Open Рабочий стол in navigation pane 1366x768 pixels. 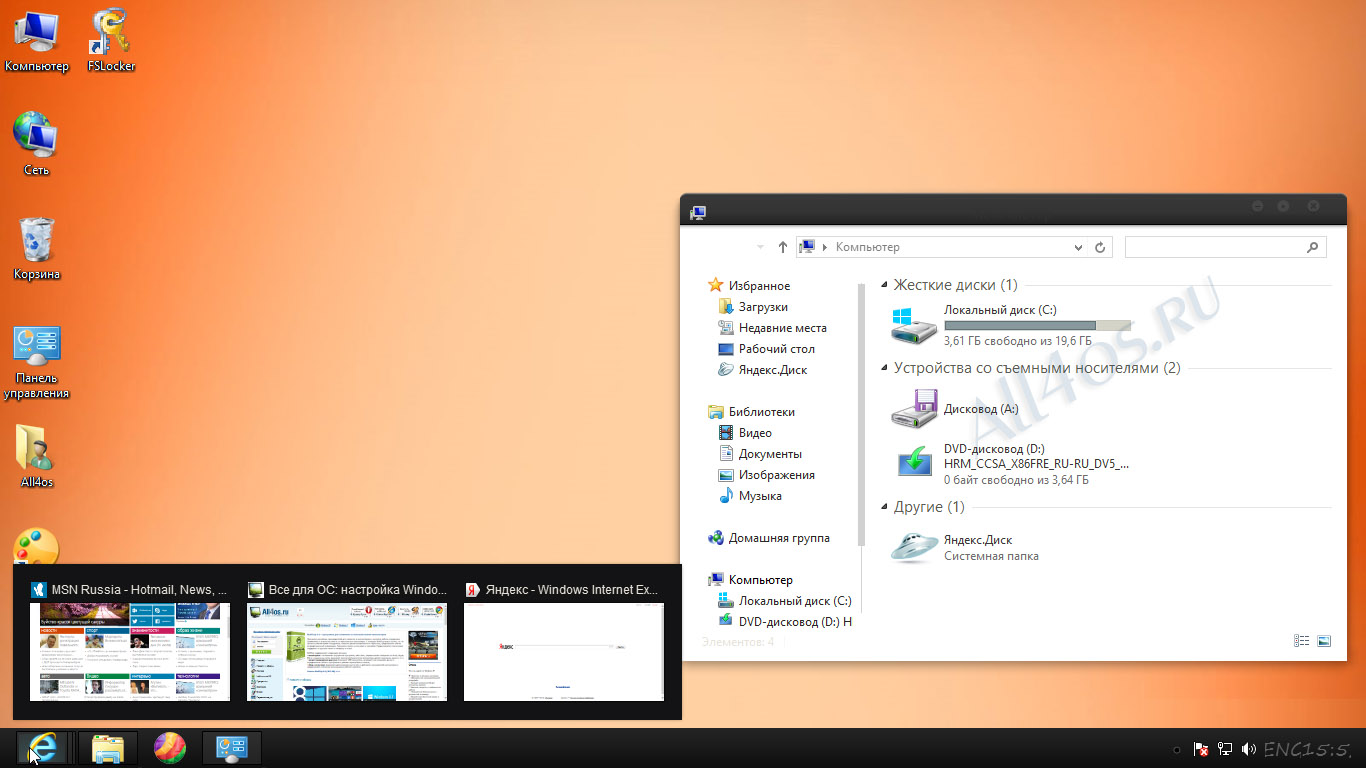(x=776, y=349)
